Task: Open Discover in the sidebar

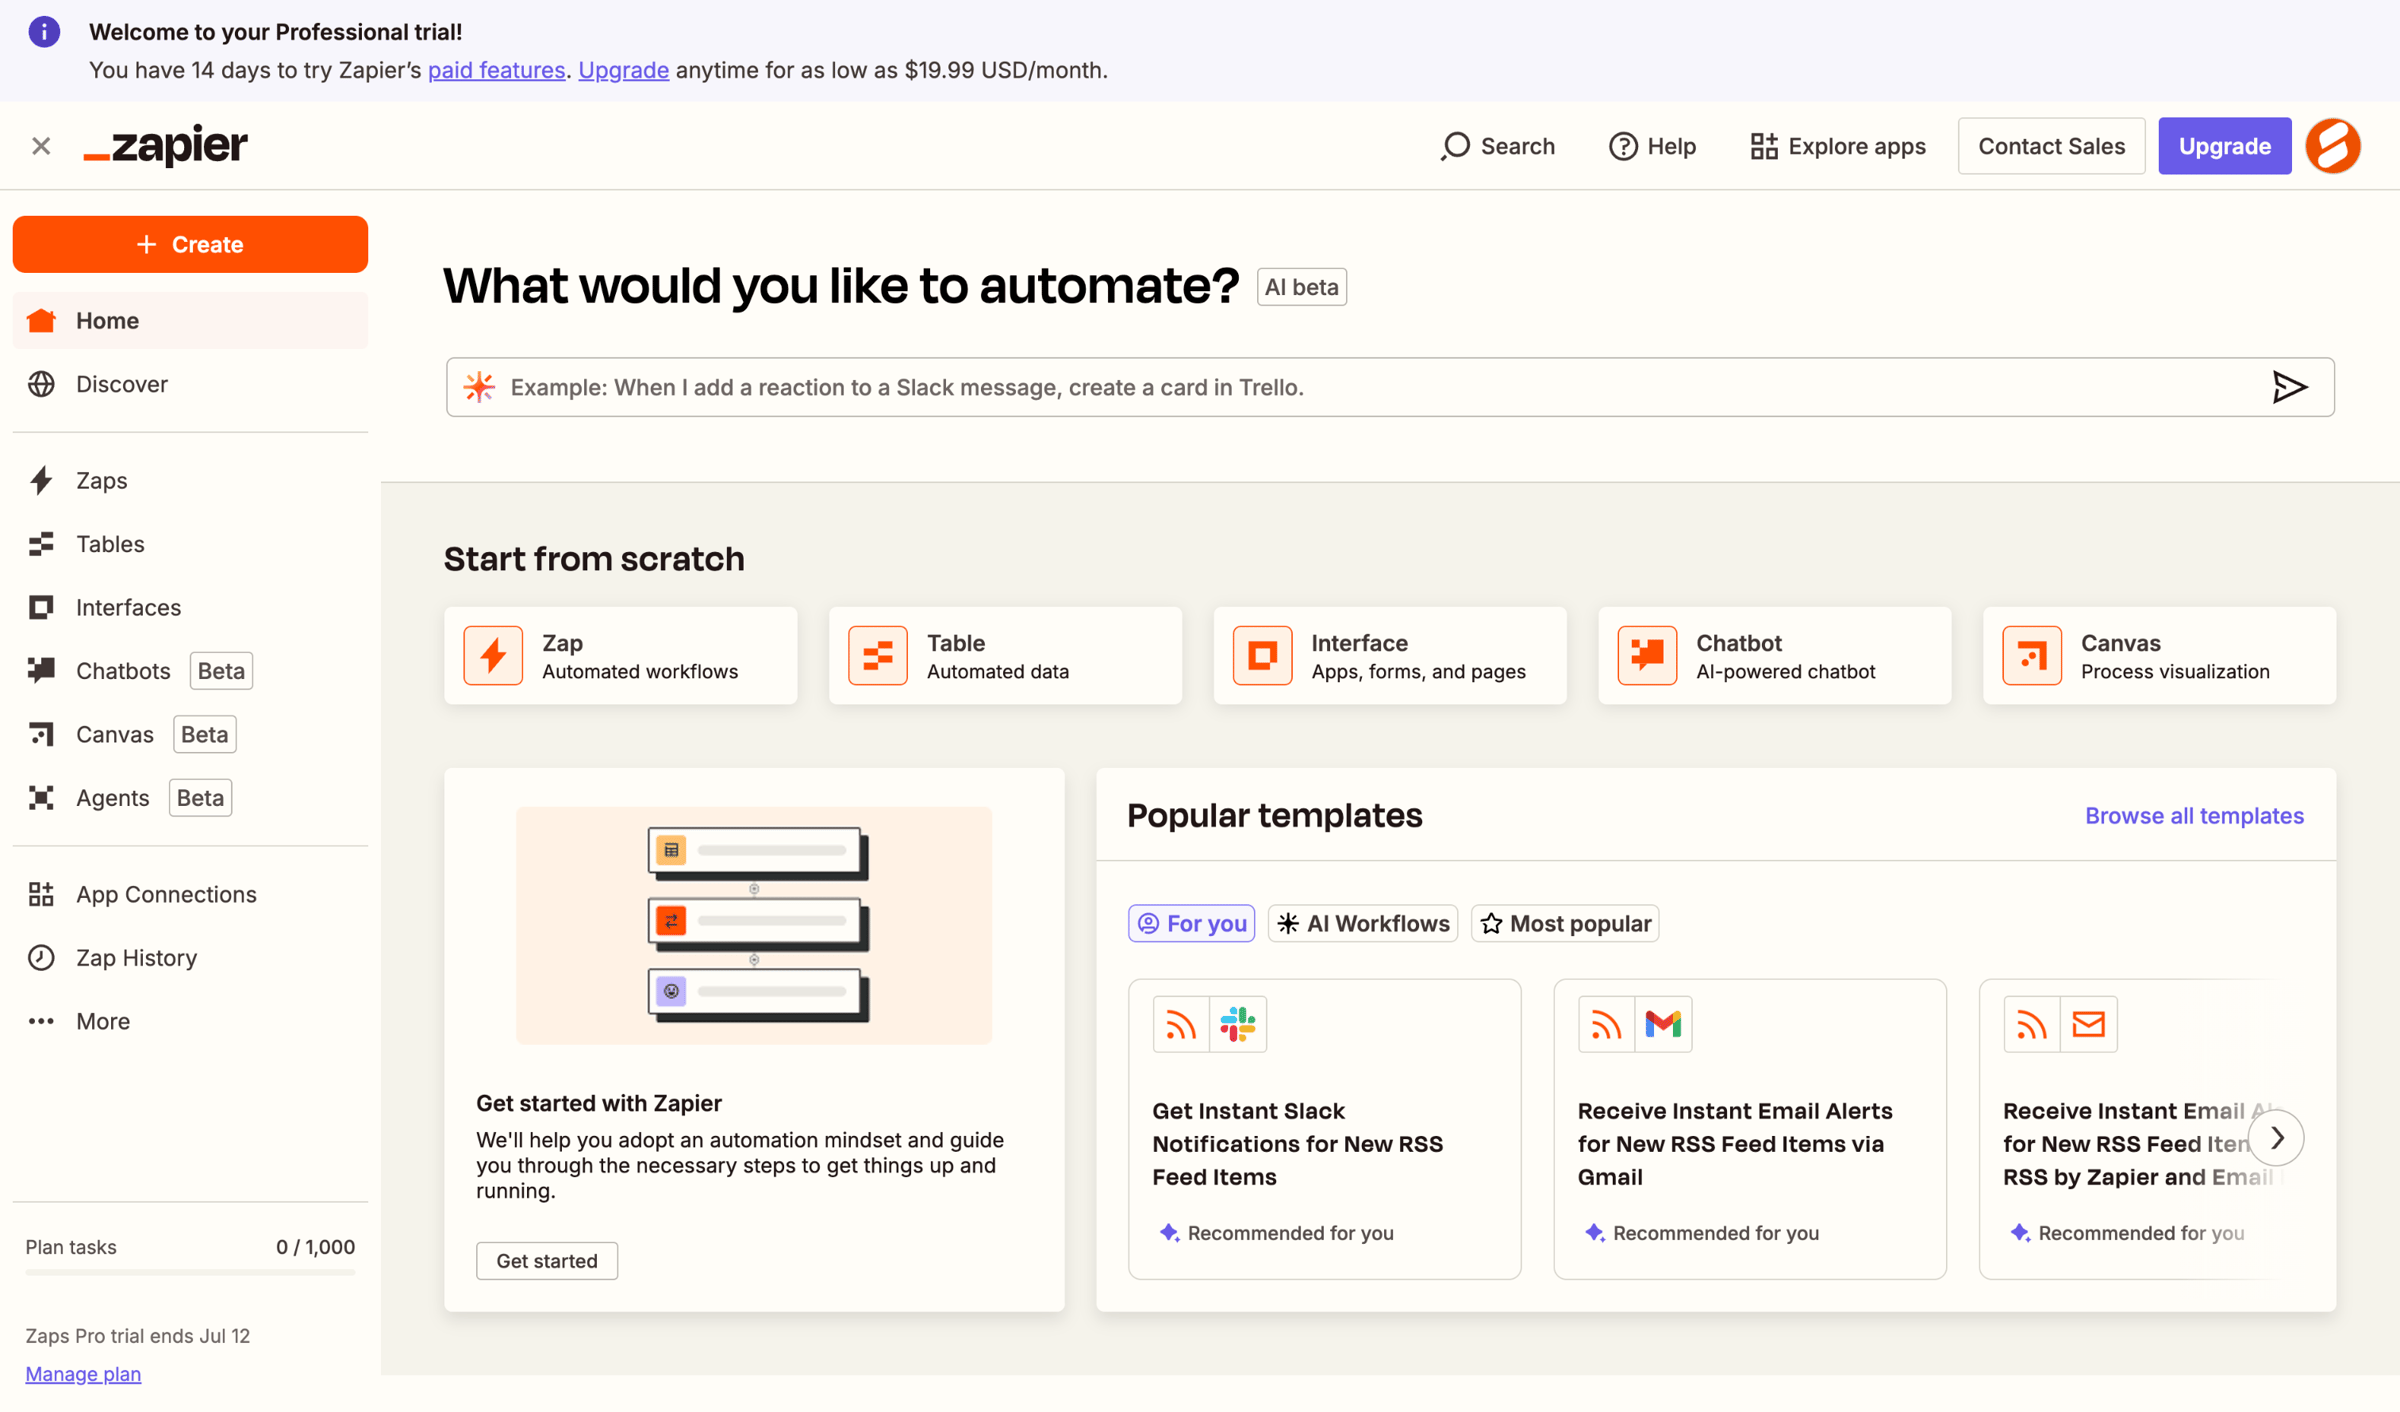Action: click(x=190, y=384)
